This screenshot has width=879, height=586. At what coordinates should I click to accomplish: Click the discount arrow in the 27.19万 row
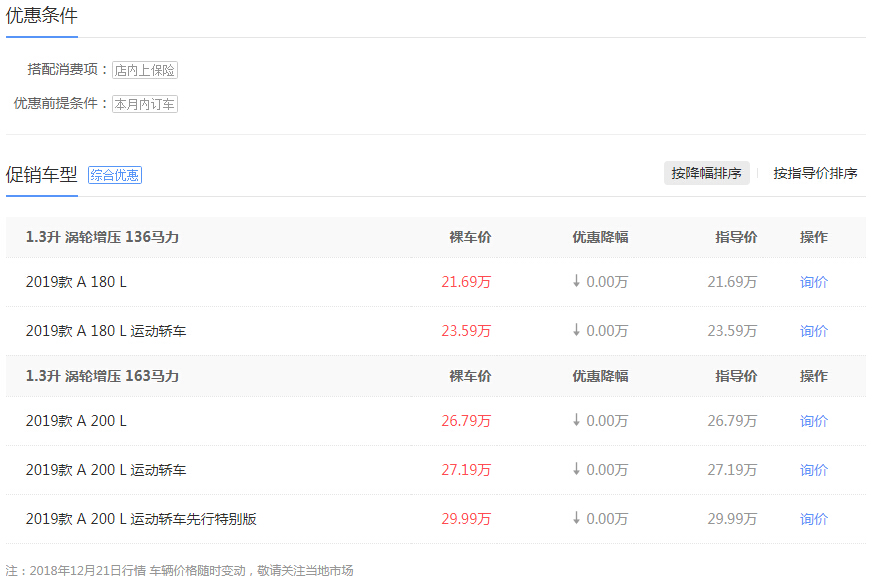tap(576, 469)
